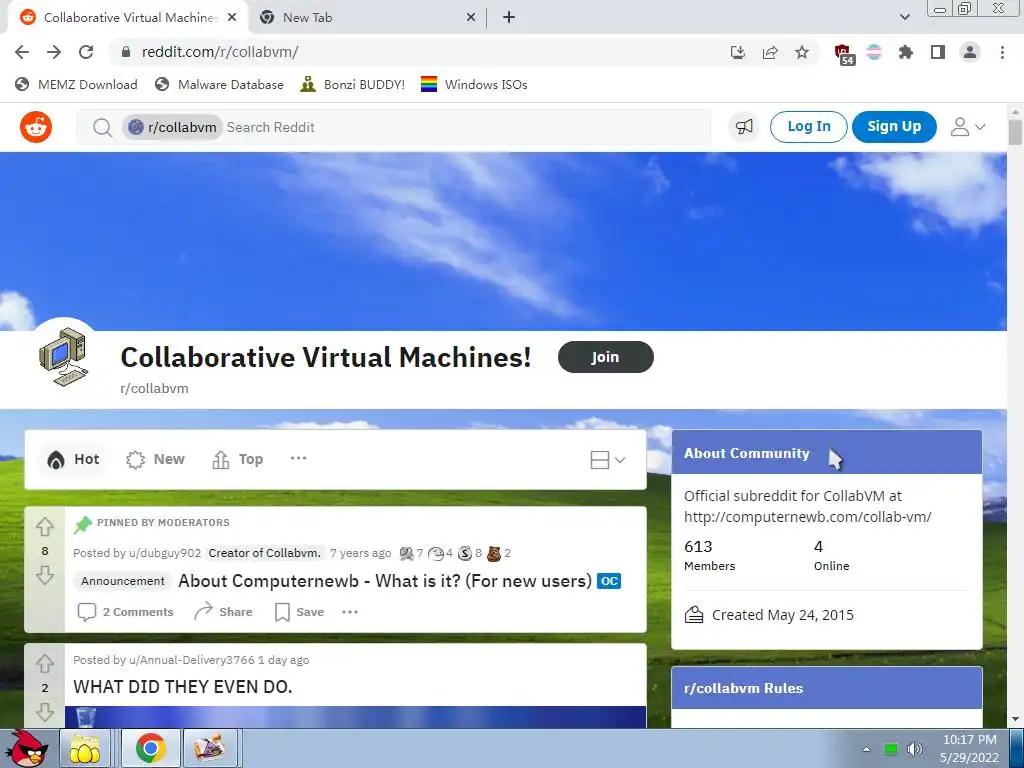Screen dimensions: 1024x768
Task: Open the Malware Database bookmark
Action: 219,85
